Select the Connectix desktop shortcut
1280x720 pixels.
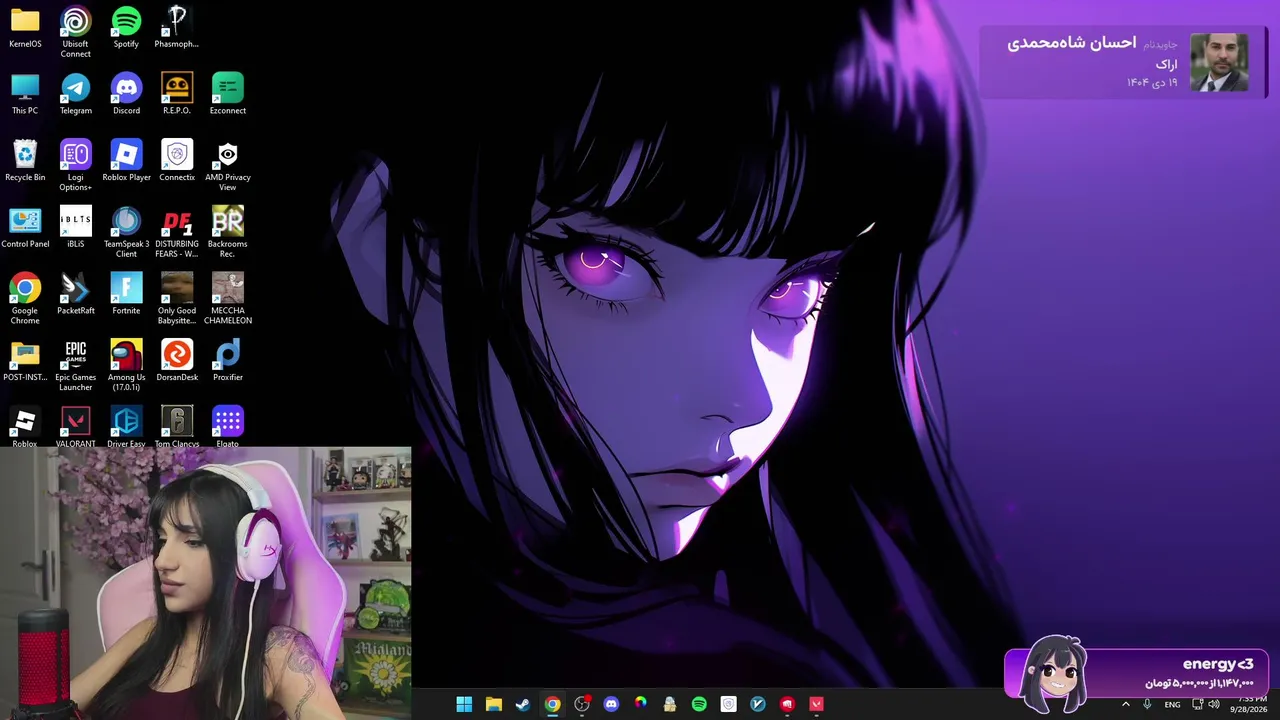(177, 161)
